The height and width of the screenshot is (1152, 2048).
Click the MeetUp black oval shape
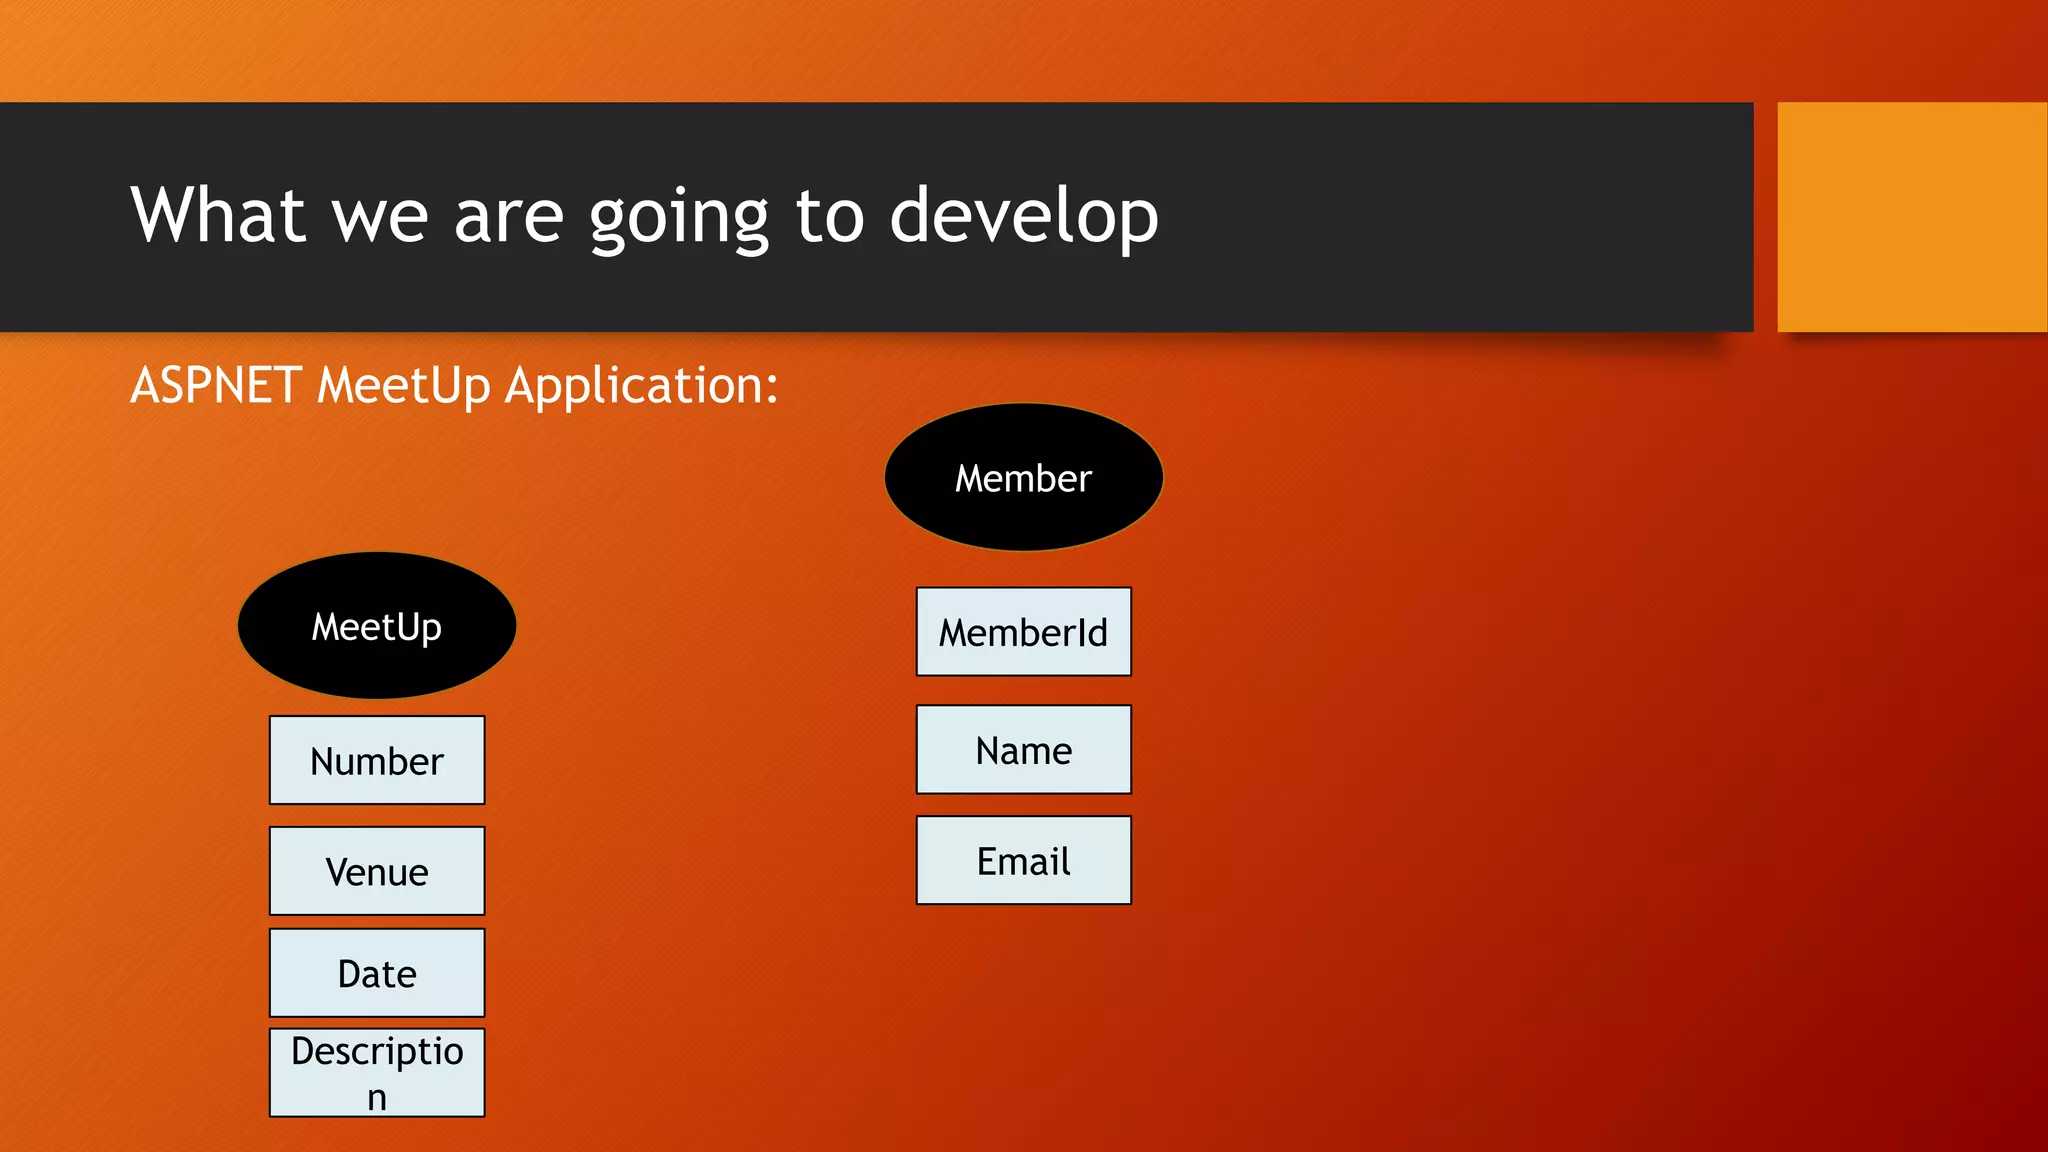(377, 626)
